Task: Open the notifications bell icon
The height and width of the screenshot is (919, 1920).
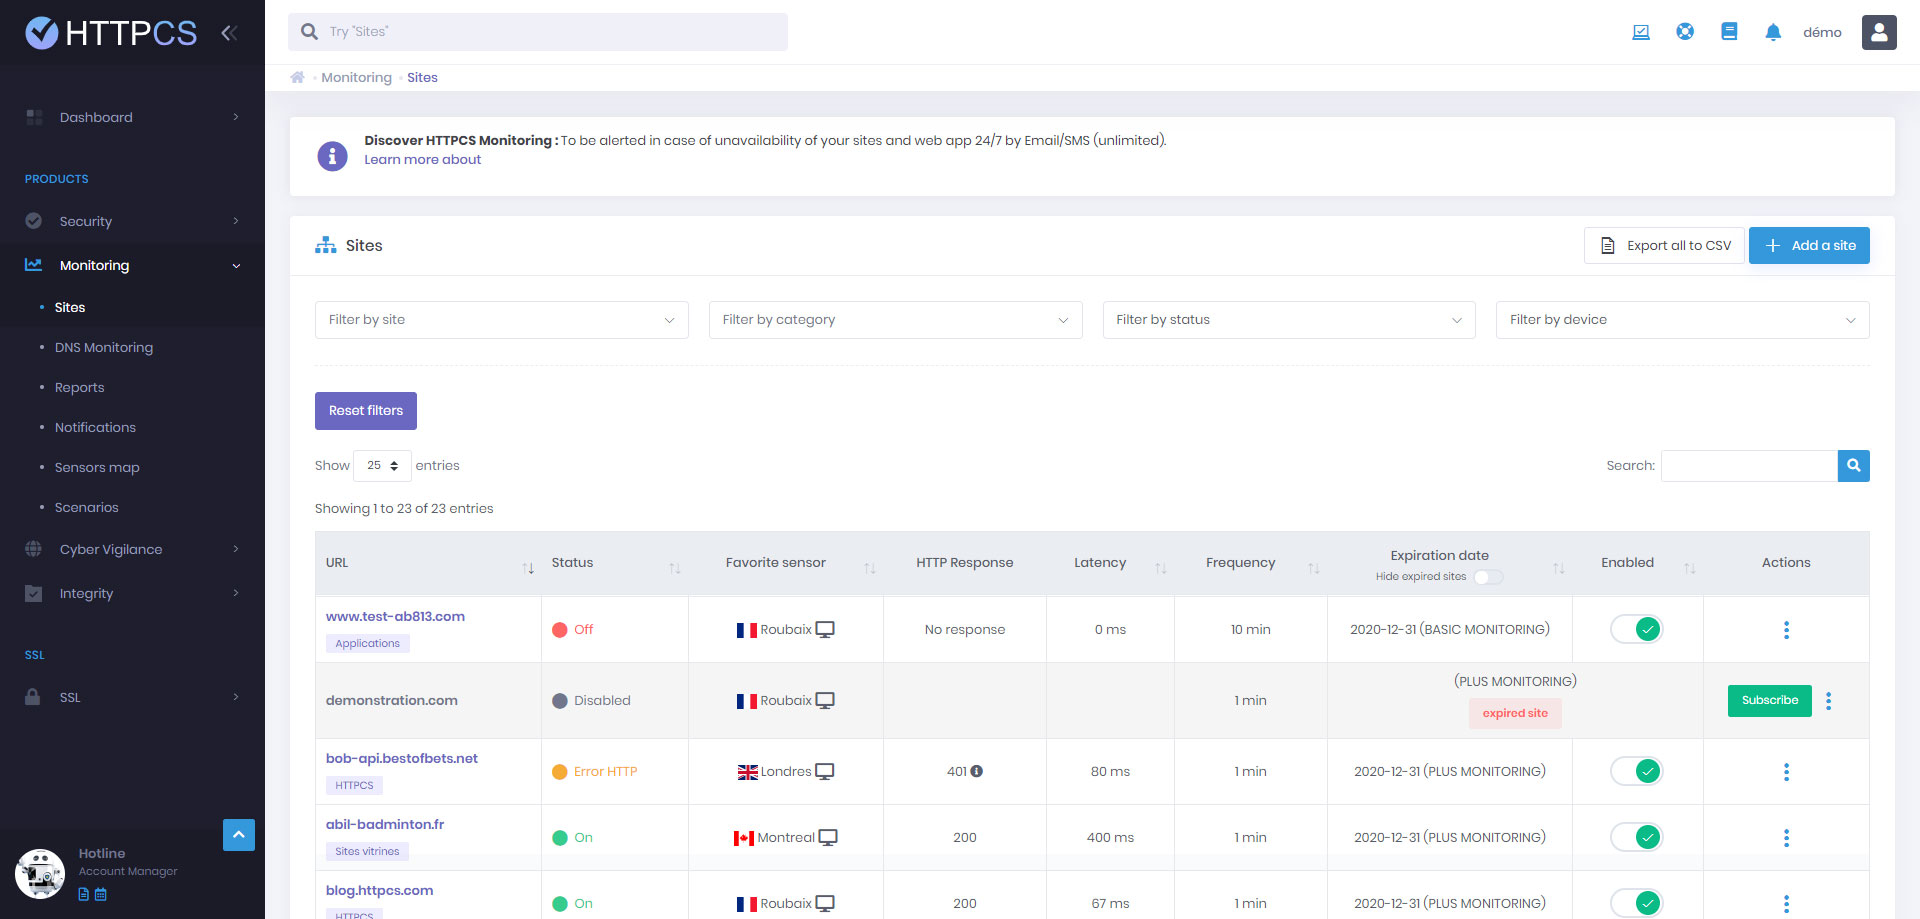Action: (x=1773, y=32)
